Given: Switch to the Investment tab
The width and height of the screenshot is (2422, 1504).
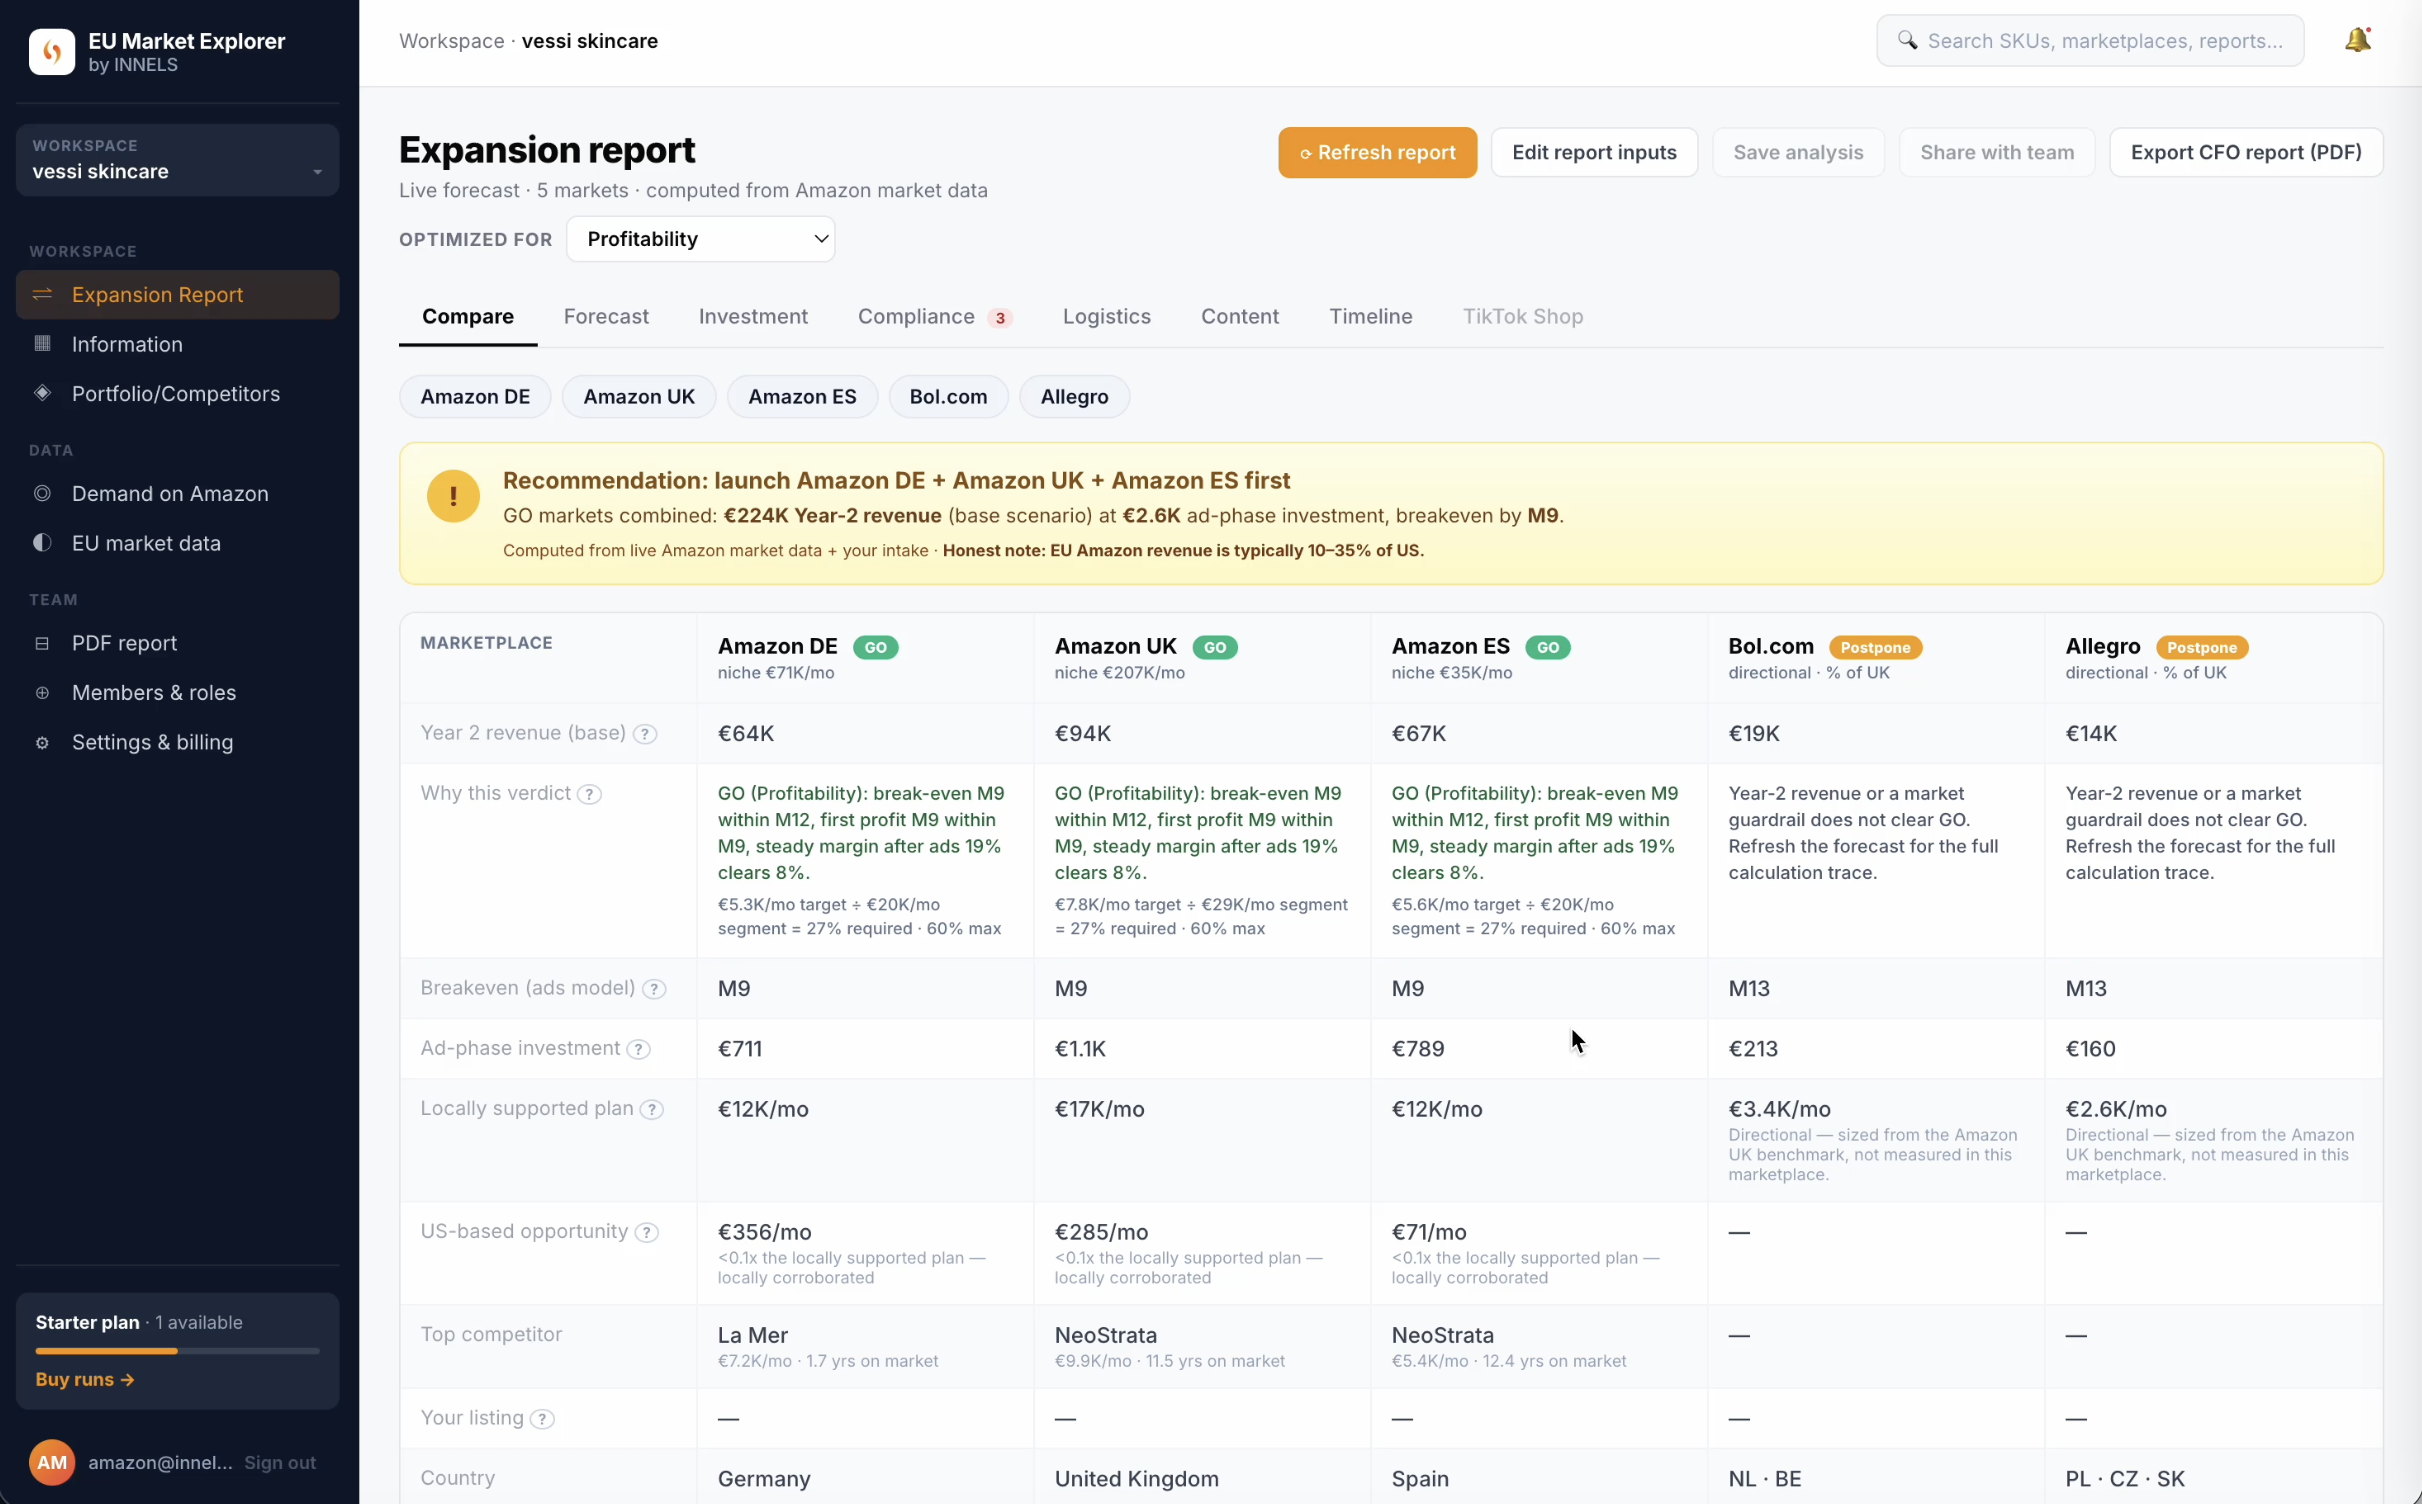Looking at the screenshot, I should click(x=753, y=316).
